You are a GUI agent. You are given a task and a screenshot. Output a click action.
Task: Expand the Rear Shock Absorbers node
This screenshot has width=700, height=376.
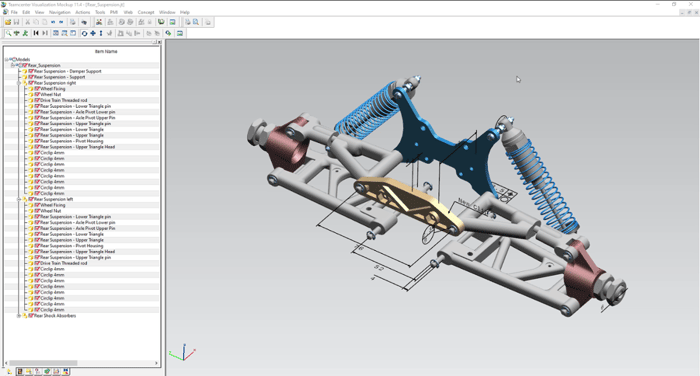[19, 316]
